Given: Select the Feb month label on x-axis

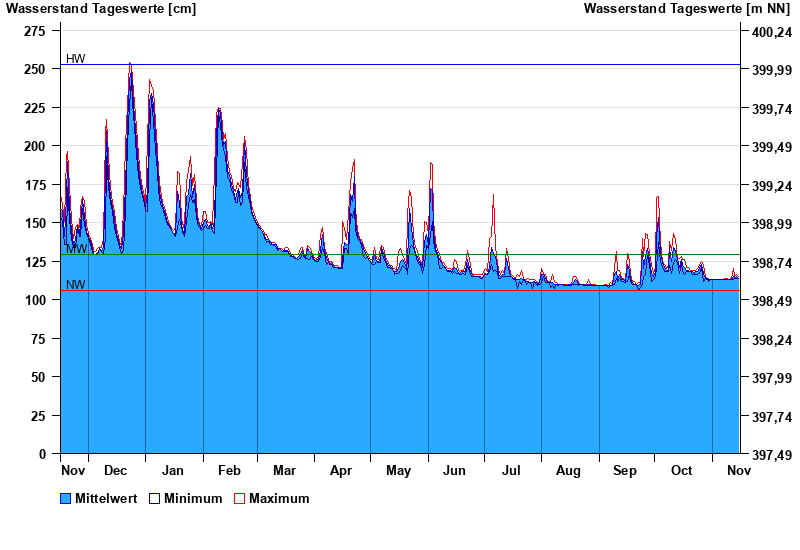Looking at the screenshot, I should pyautogui.click(x=229, y=470).
